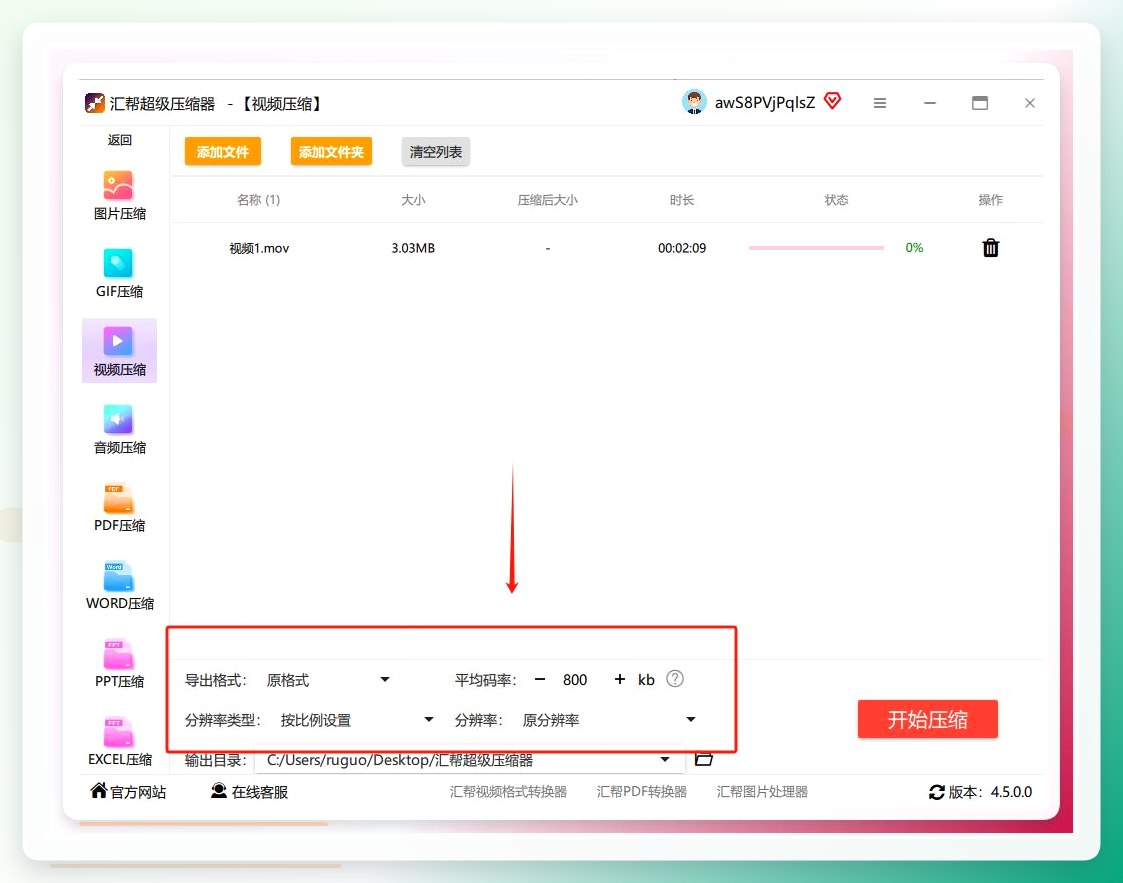Open the 图片压缩 image compression tool

point(119,196)
